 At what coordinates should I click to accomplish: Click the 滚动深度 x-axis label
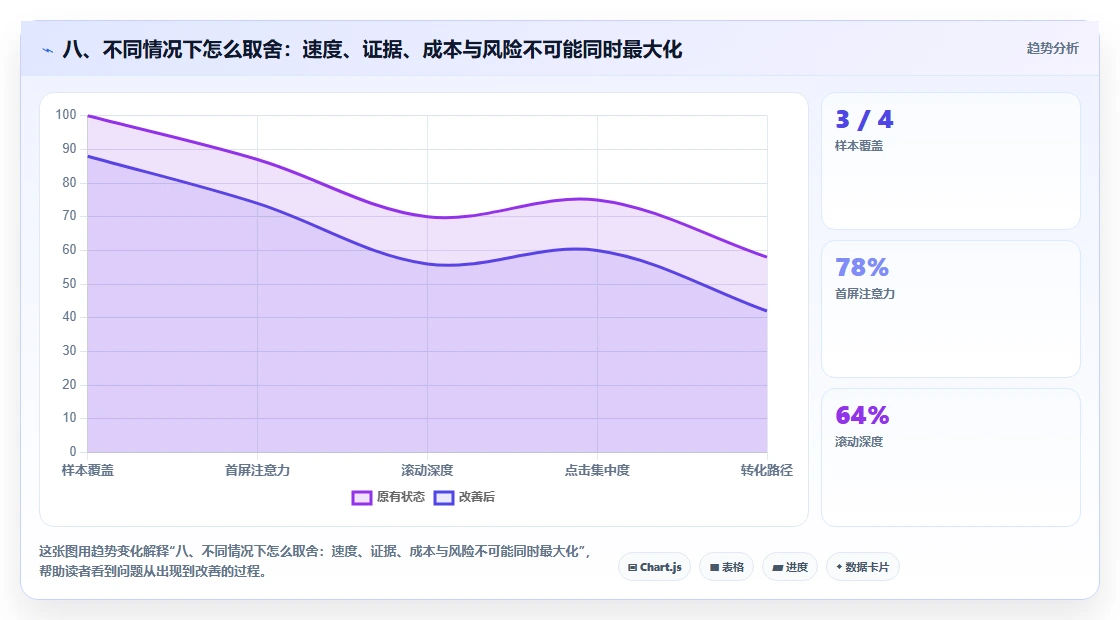coord(427,470)
